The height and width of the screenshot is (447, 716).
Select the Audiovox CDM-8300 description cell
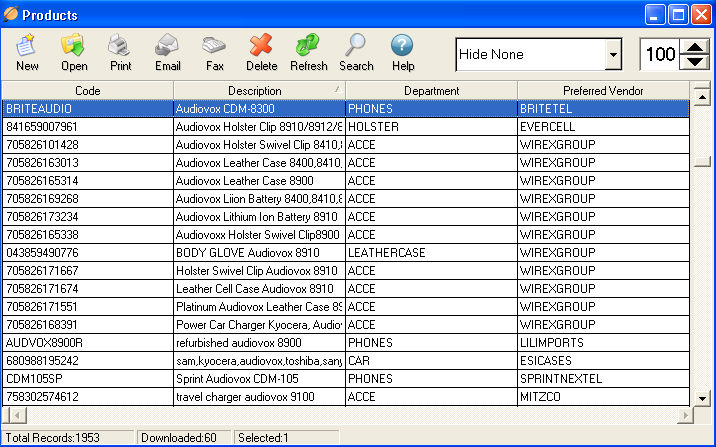pos(259,109)
